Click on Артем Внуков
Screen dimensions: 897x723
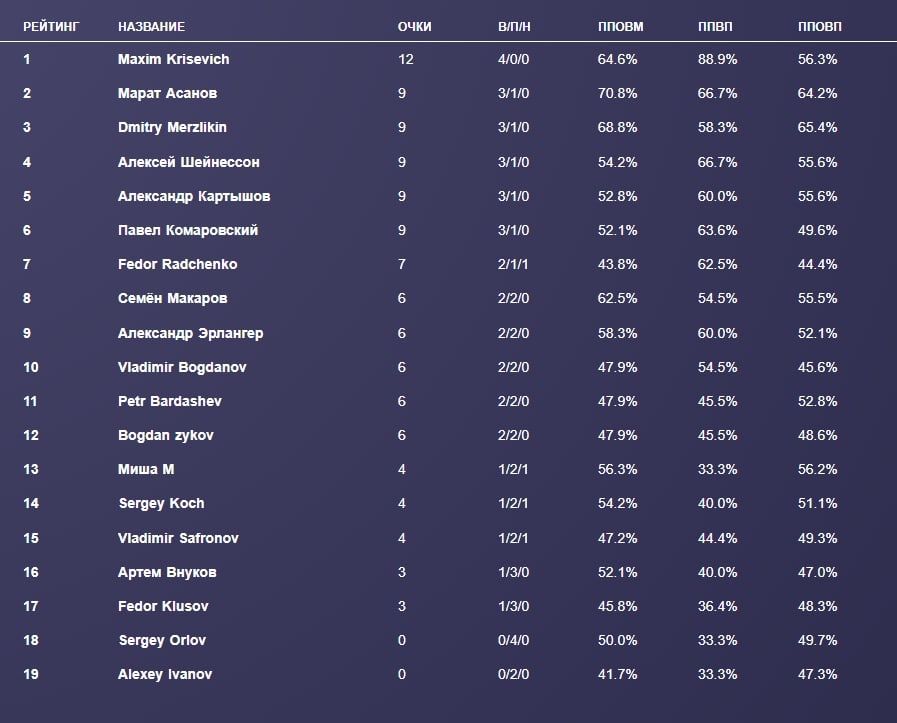coord(167,572)
